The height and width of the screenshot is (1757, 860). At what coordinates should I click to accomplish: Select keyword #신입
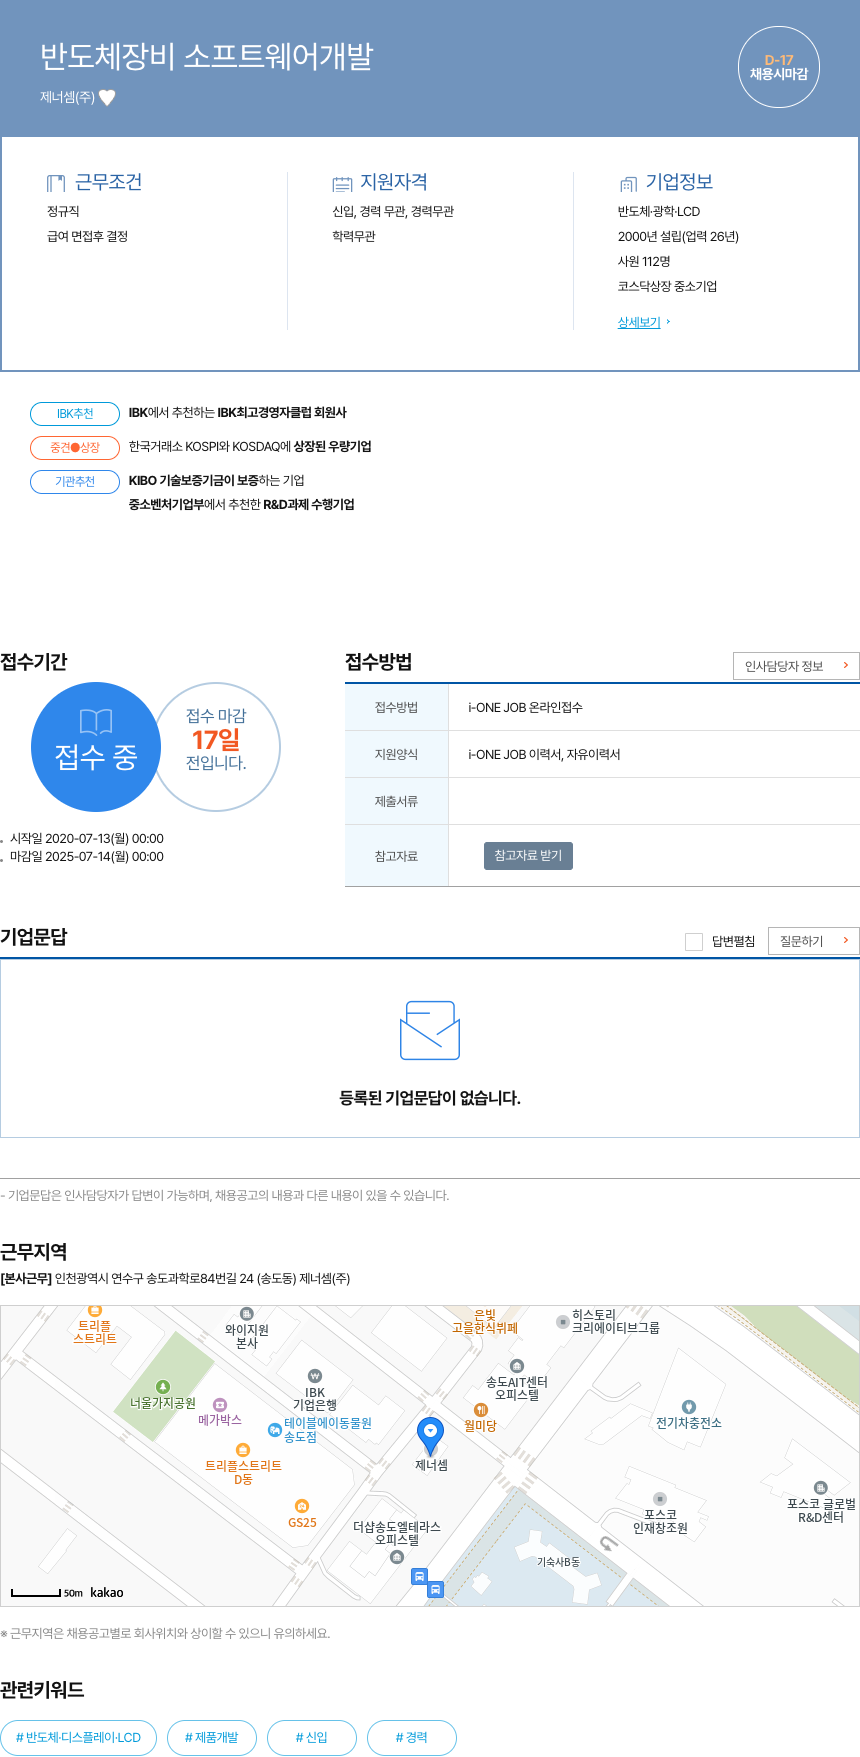pos(312,1738)
